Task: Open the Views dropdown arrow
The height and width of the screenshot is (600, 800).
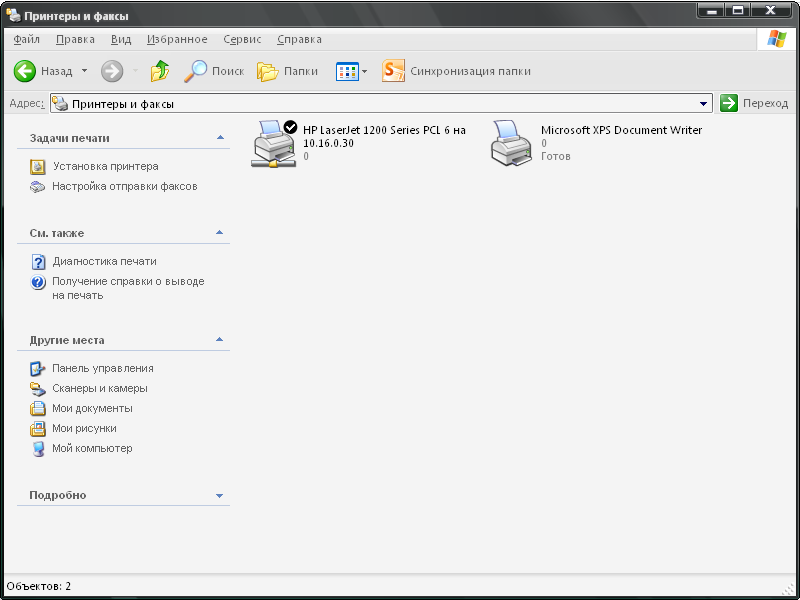Action: pos(364,71)
